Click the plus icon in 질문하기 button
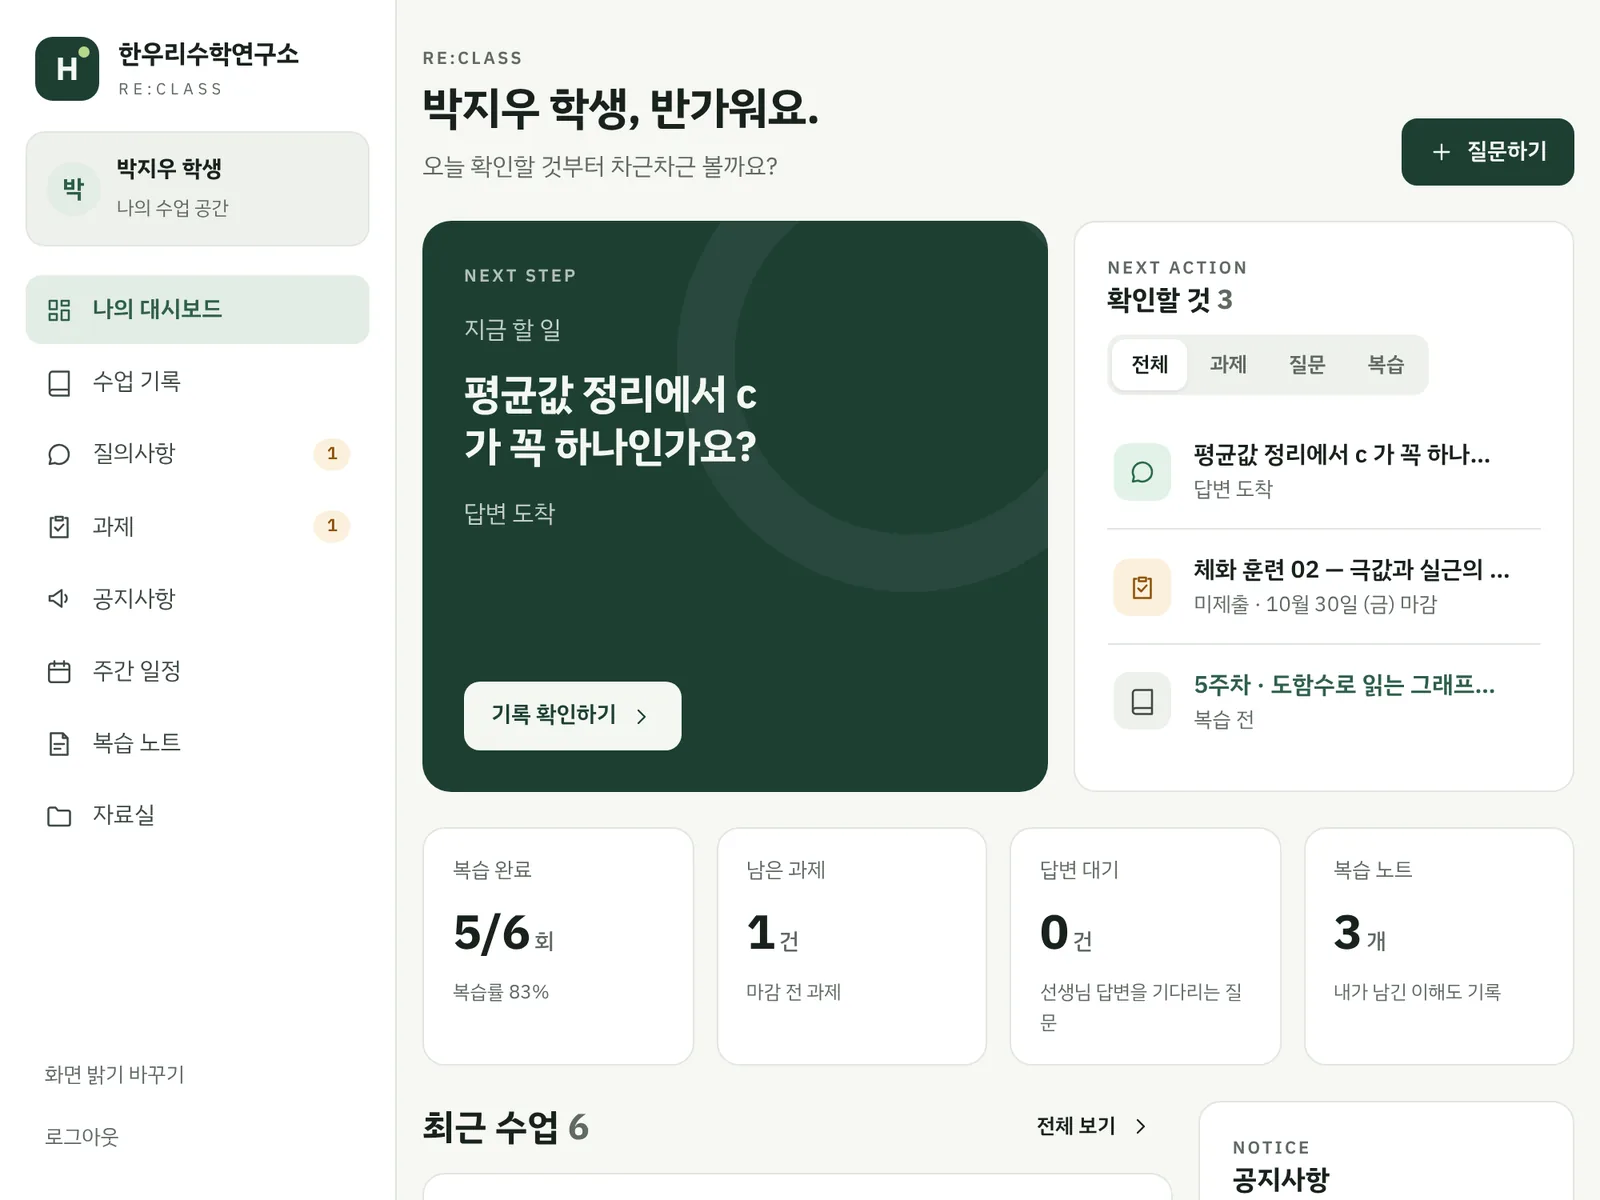 (x=1441, y=152)
